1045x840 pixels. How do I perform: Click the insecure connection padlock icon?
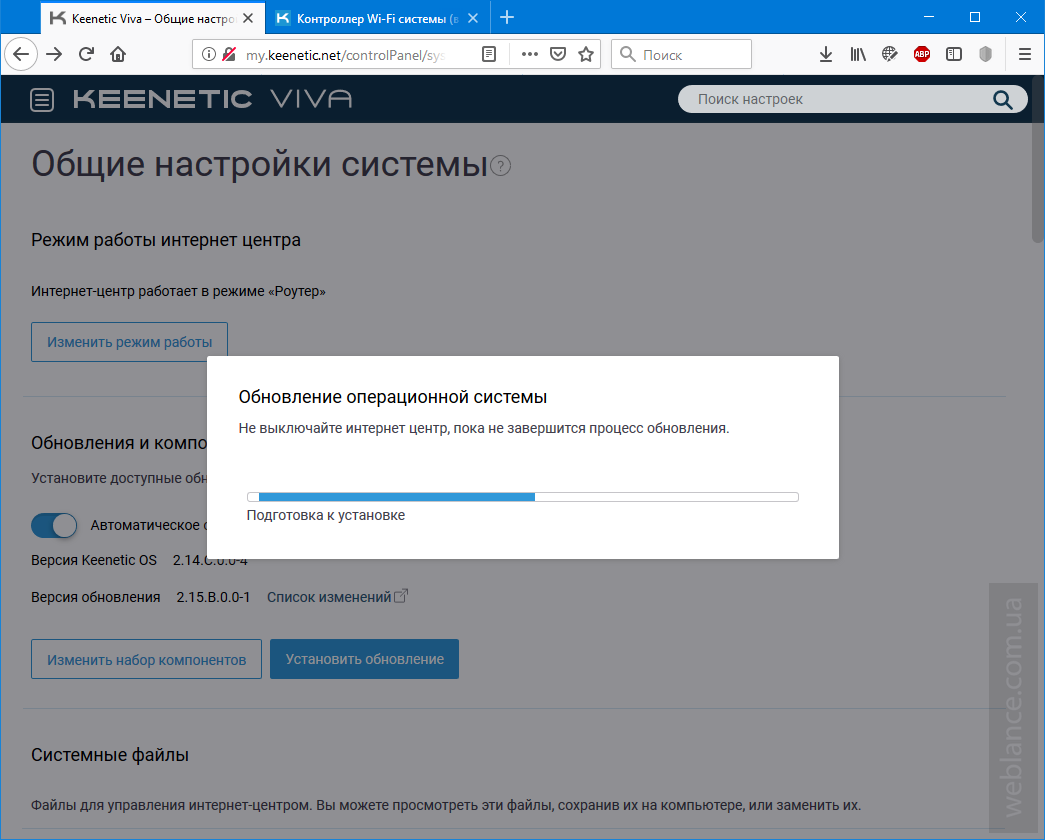229,55
